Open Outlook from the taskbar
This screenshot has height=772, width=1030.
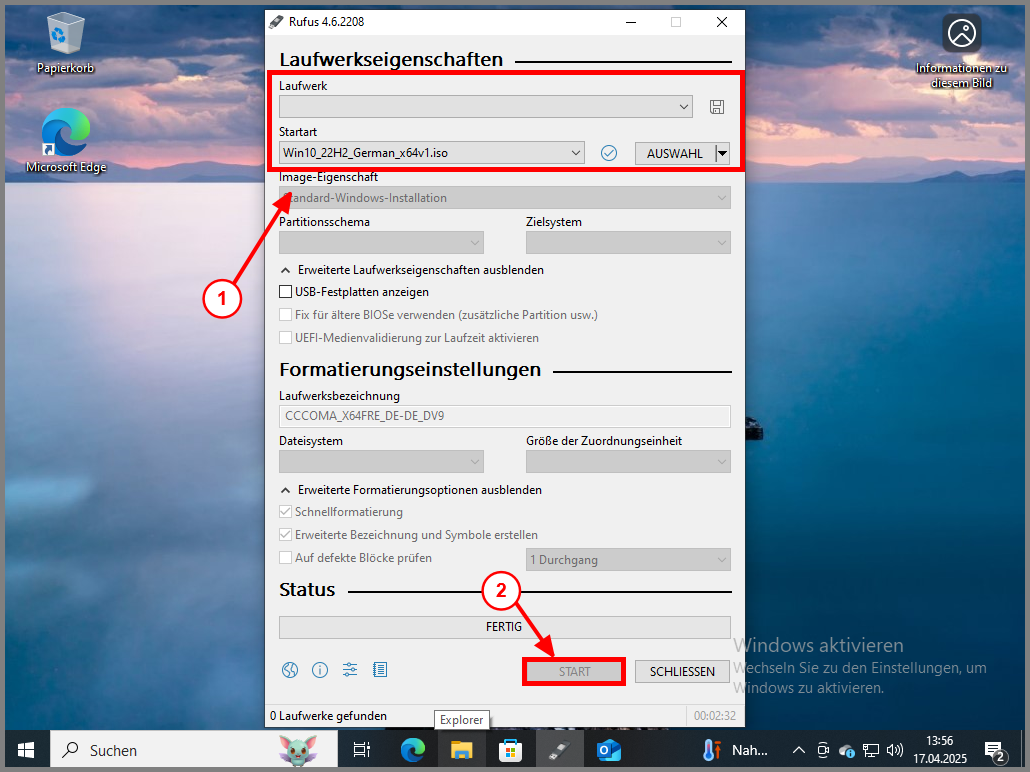(608, 750)
